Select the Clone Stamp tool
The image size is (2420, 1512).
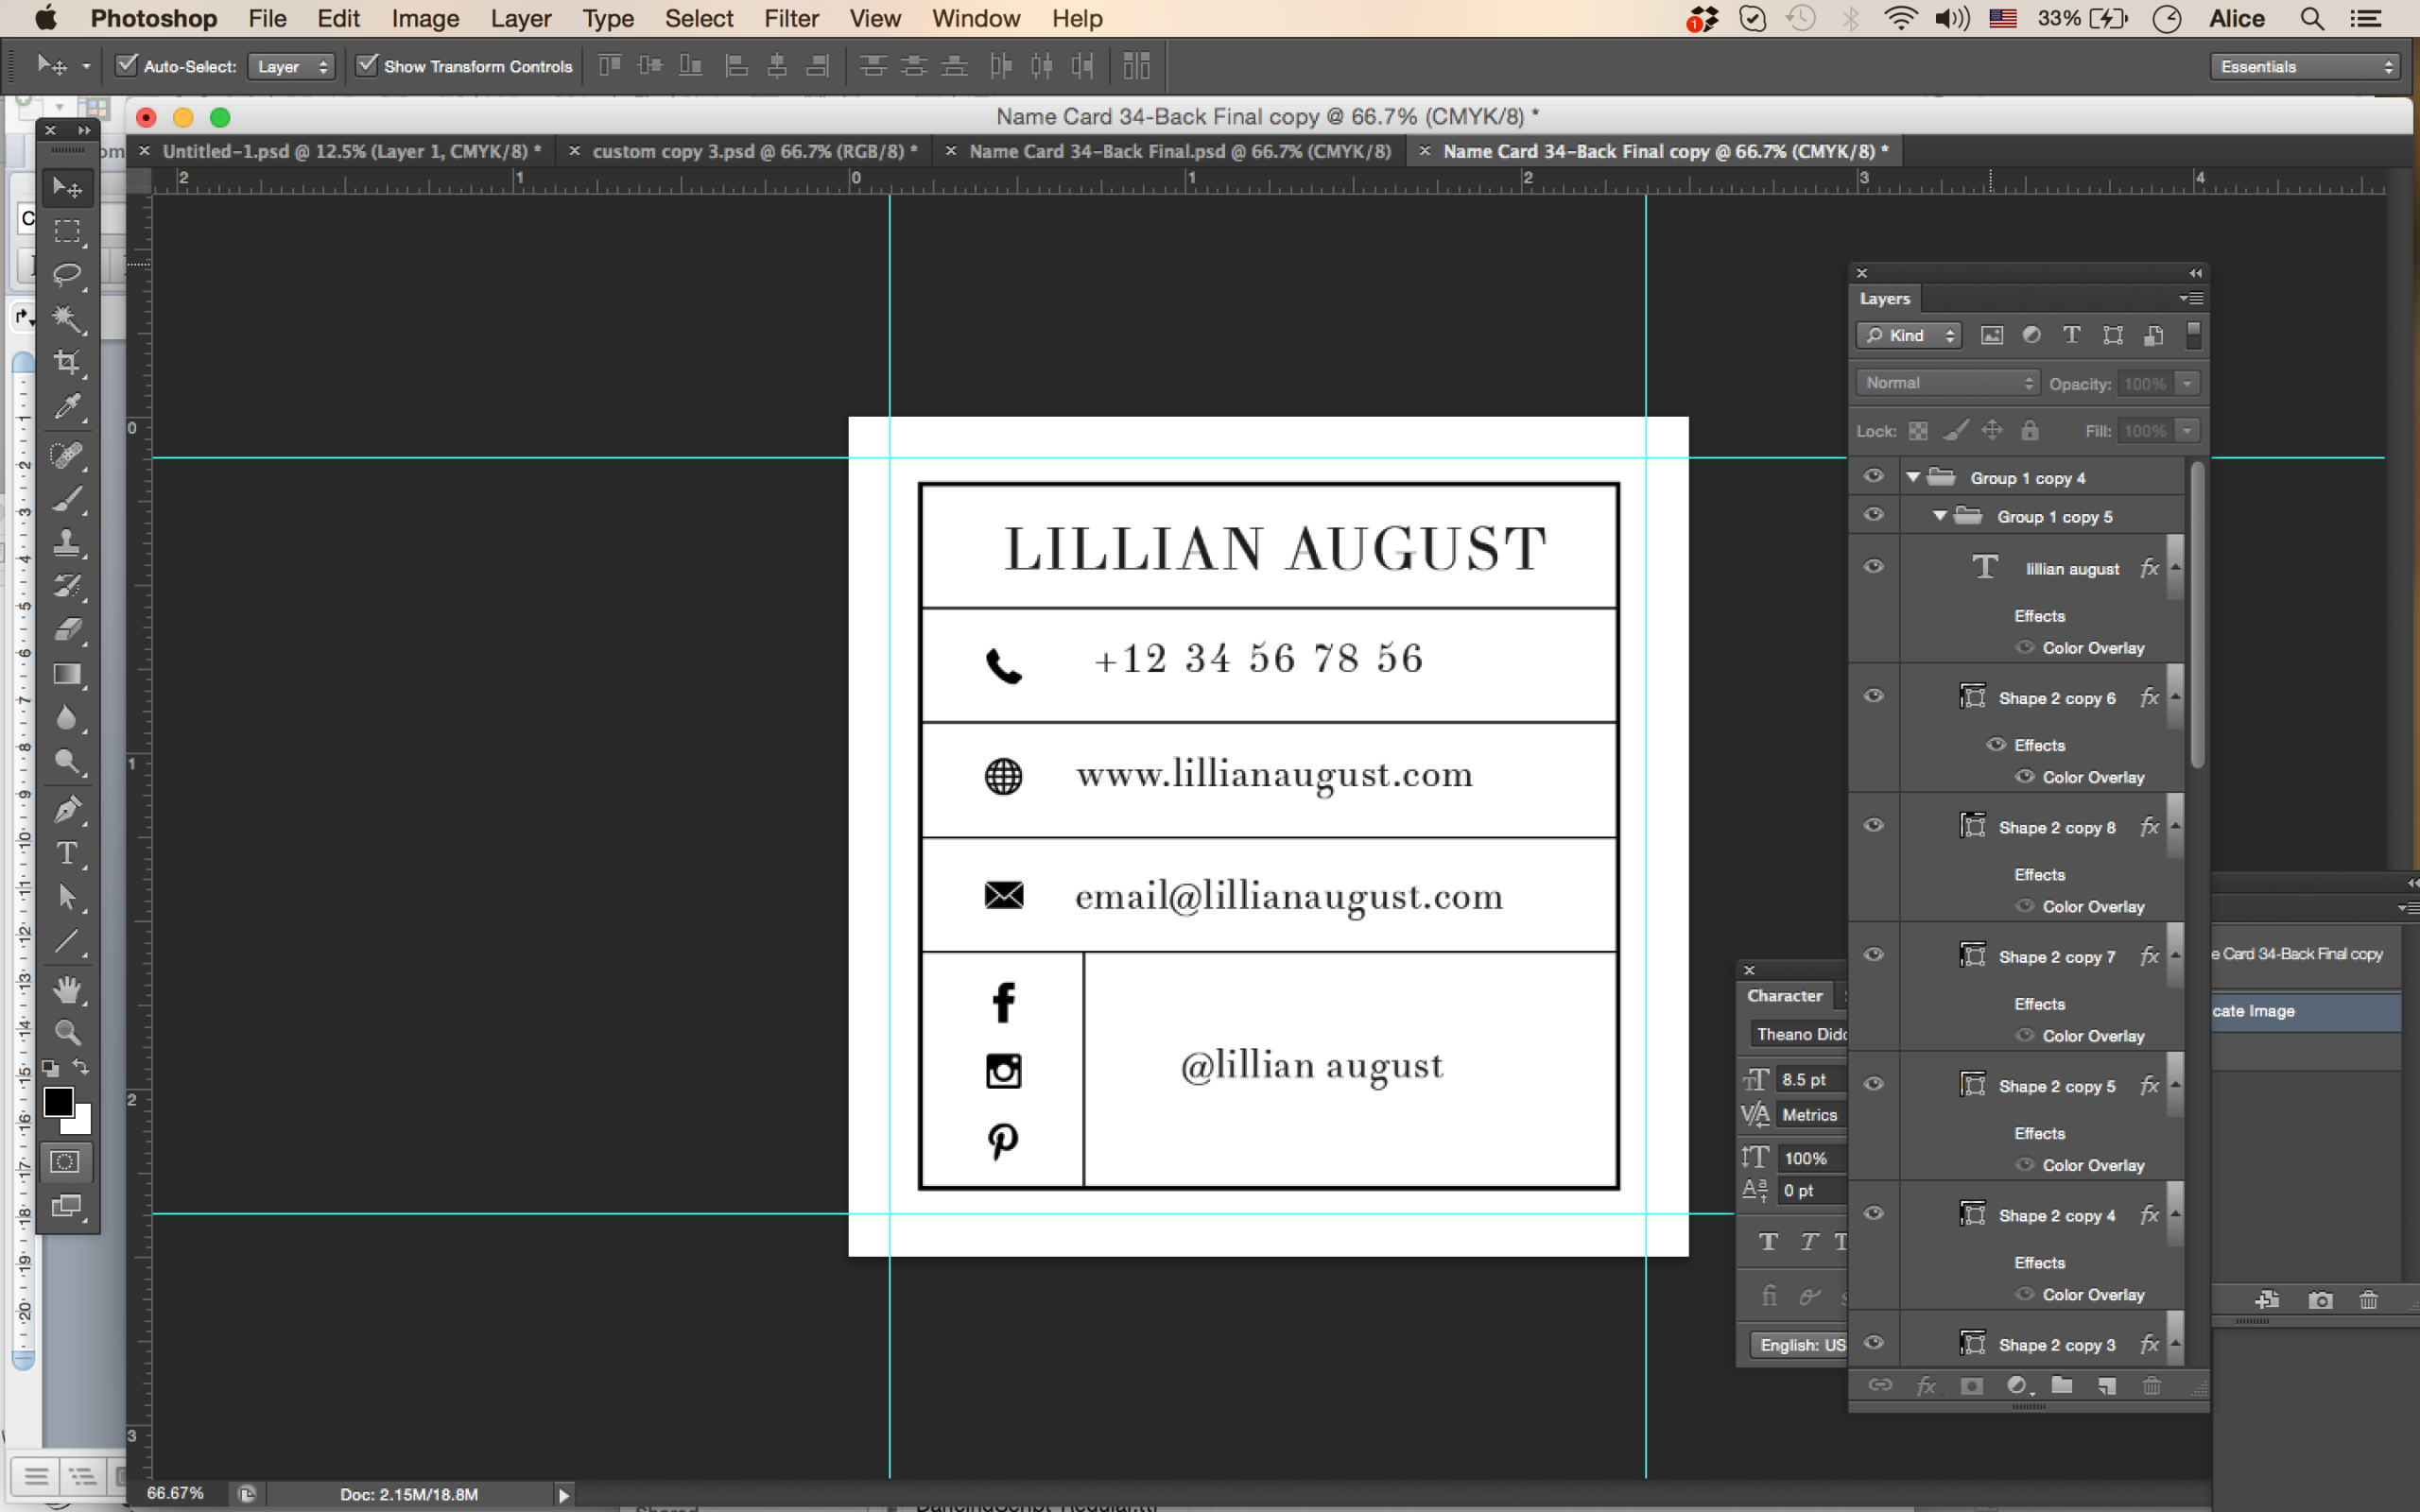(x=67, y=542)
